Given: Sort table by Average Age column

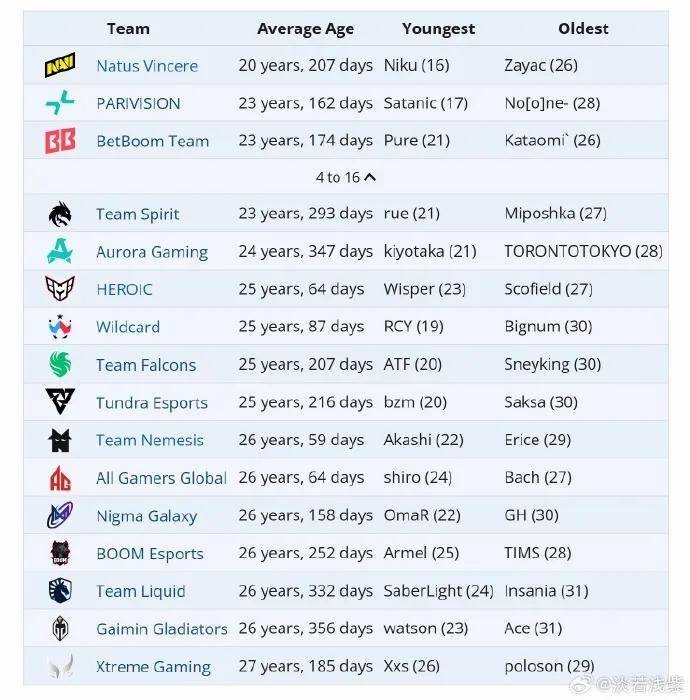Looking at the screenshot, I should click(305, 29).
